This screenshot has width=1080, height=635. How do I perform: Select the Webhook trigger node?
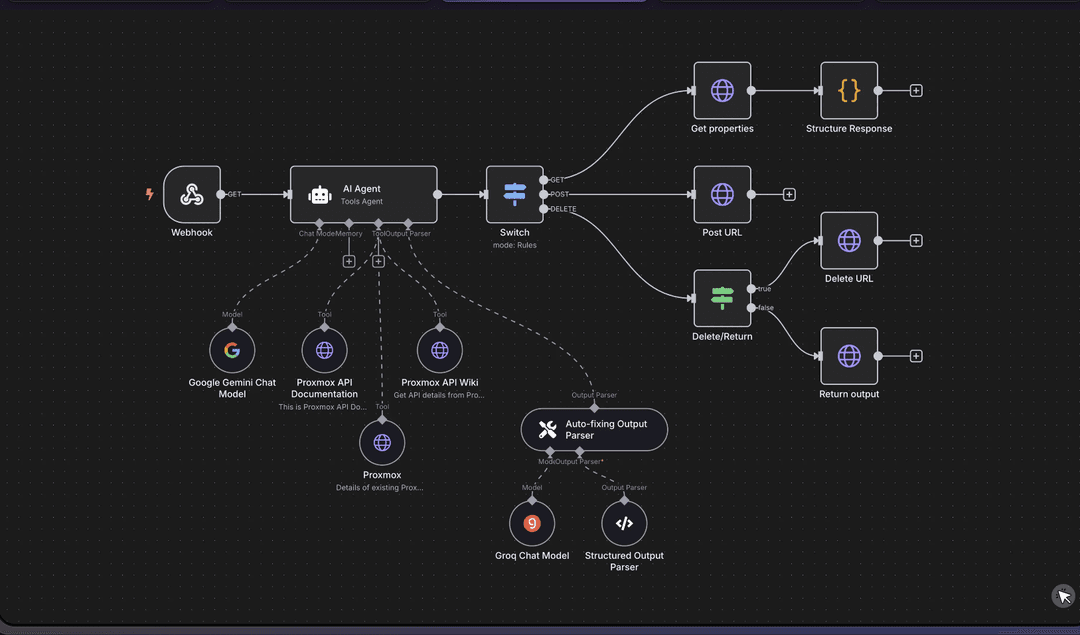(x=192, y=194)
